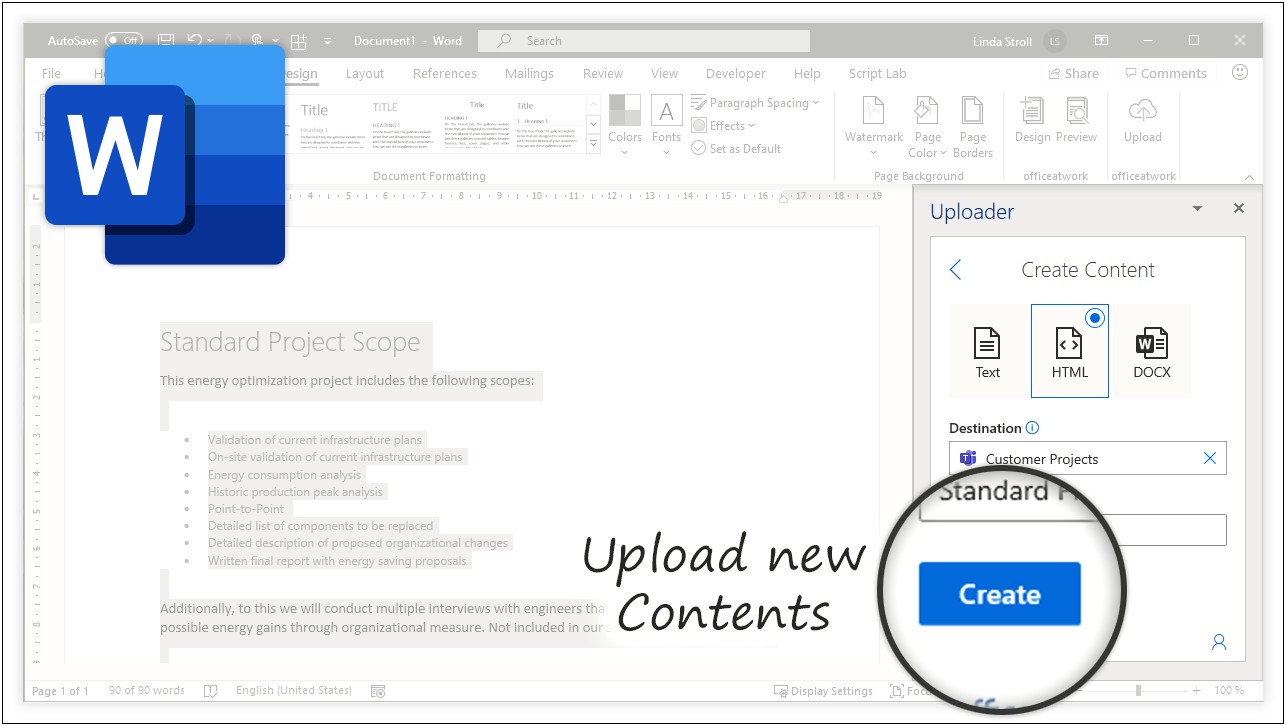Click the Set as Default check option
The height and width of the screenshot is (726, 1286).
coord(736,148)
